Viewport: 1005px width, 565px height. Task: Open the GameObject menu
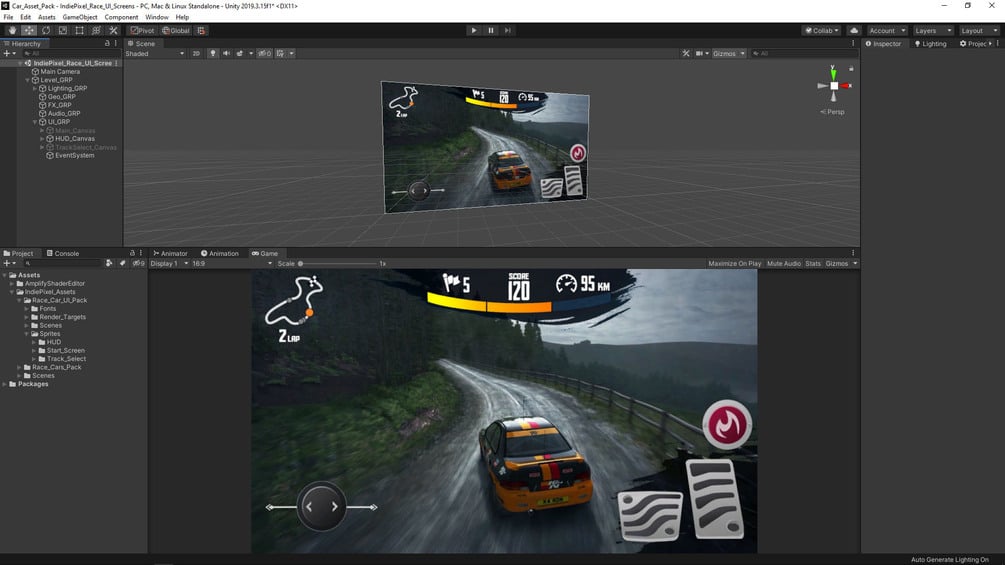tap(80, 17)
